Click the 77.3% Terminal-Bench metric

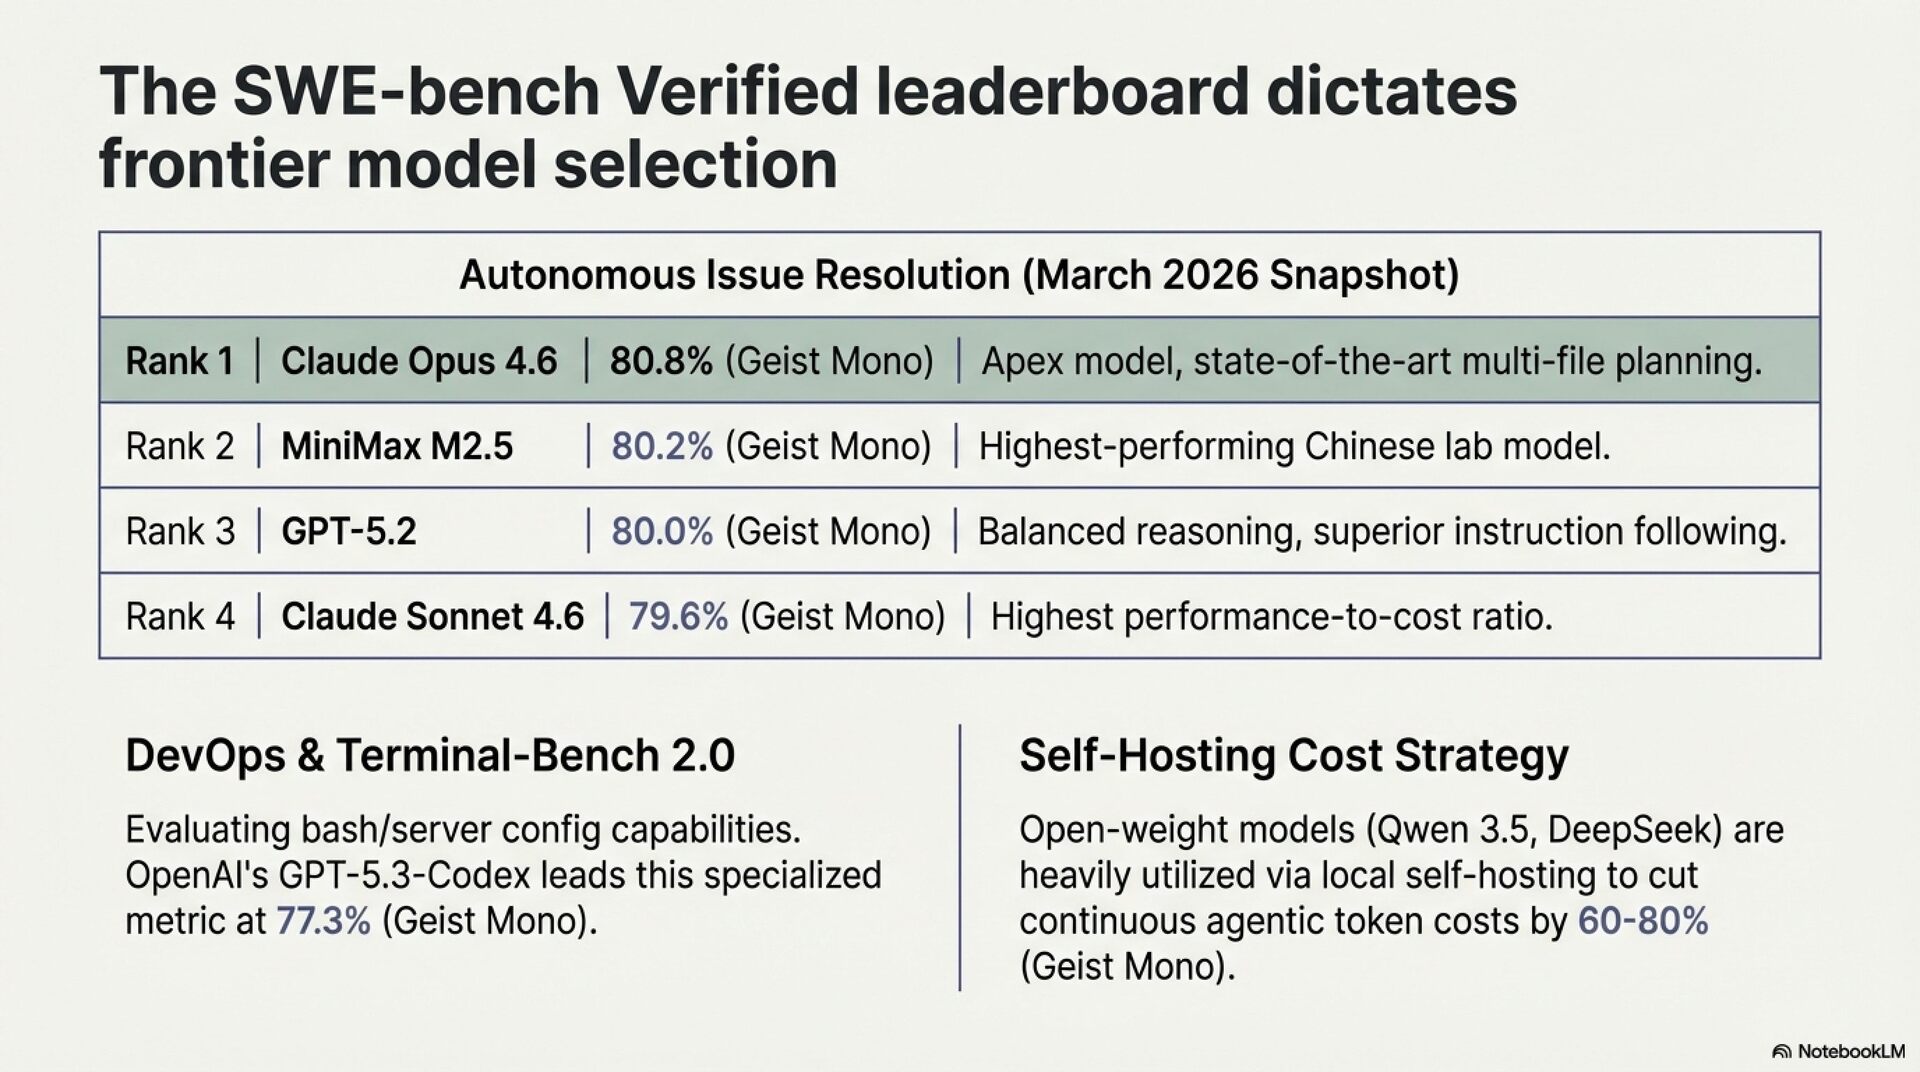[323, 920]
